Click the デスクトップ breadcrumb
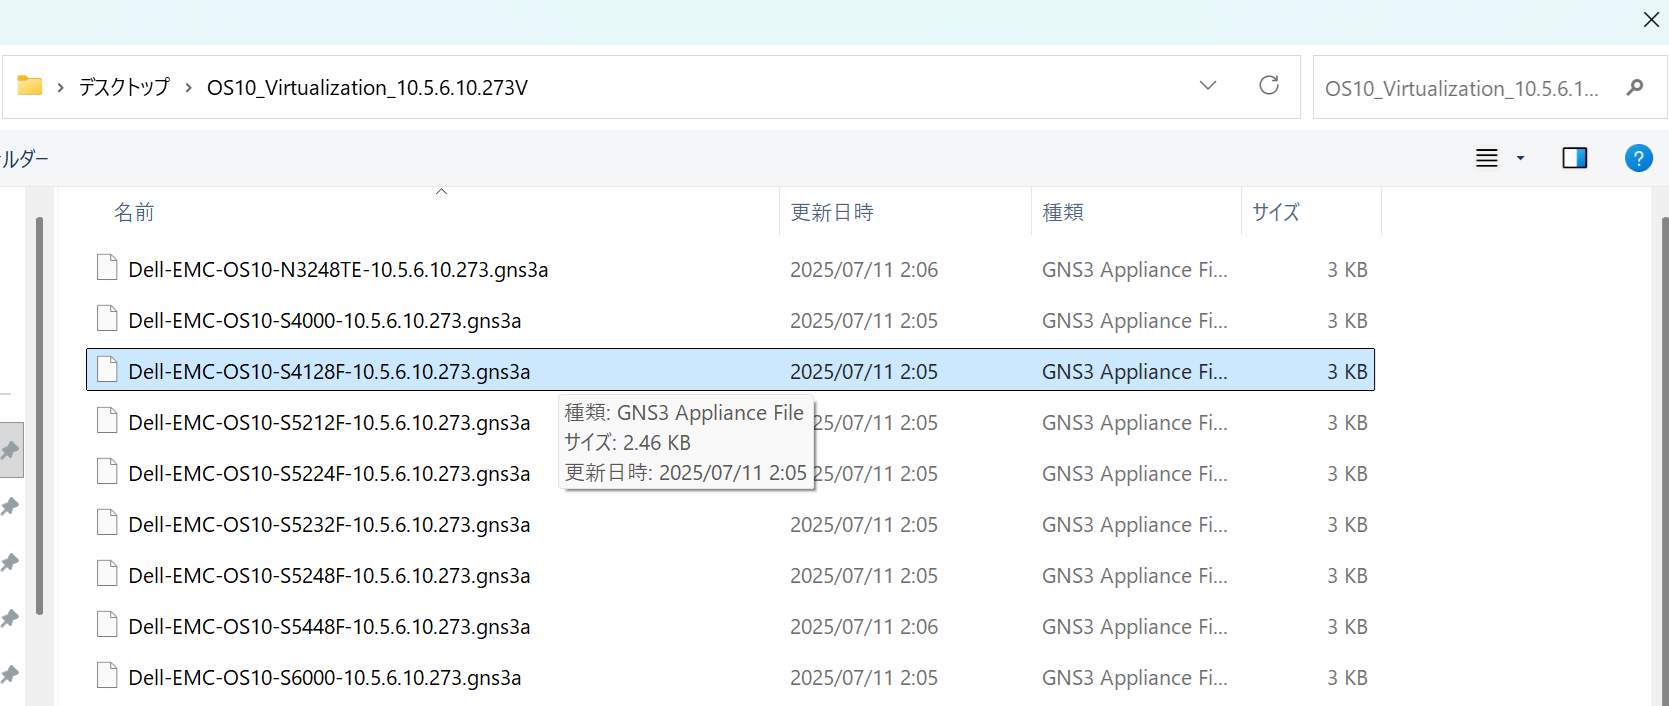Viewport: 1669px width, 706px height. click(124, 87)
